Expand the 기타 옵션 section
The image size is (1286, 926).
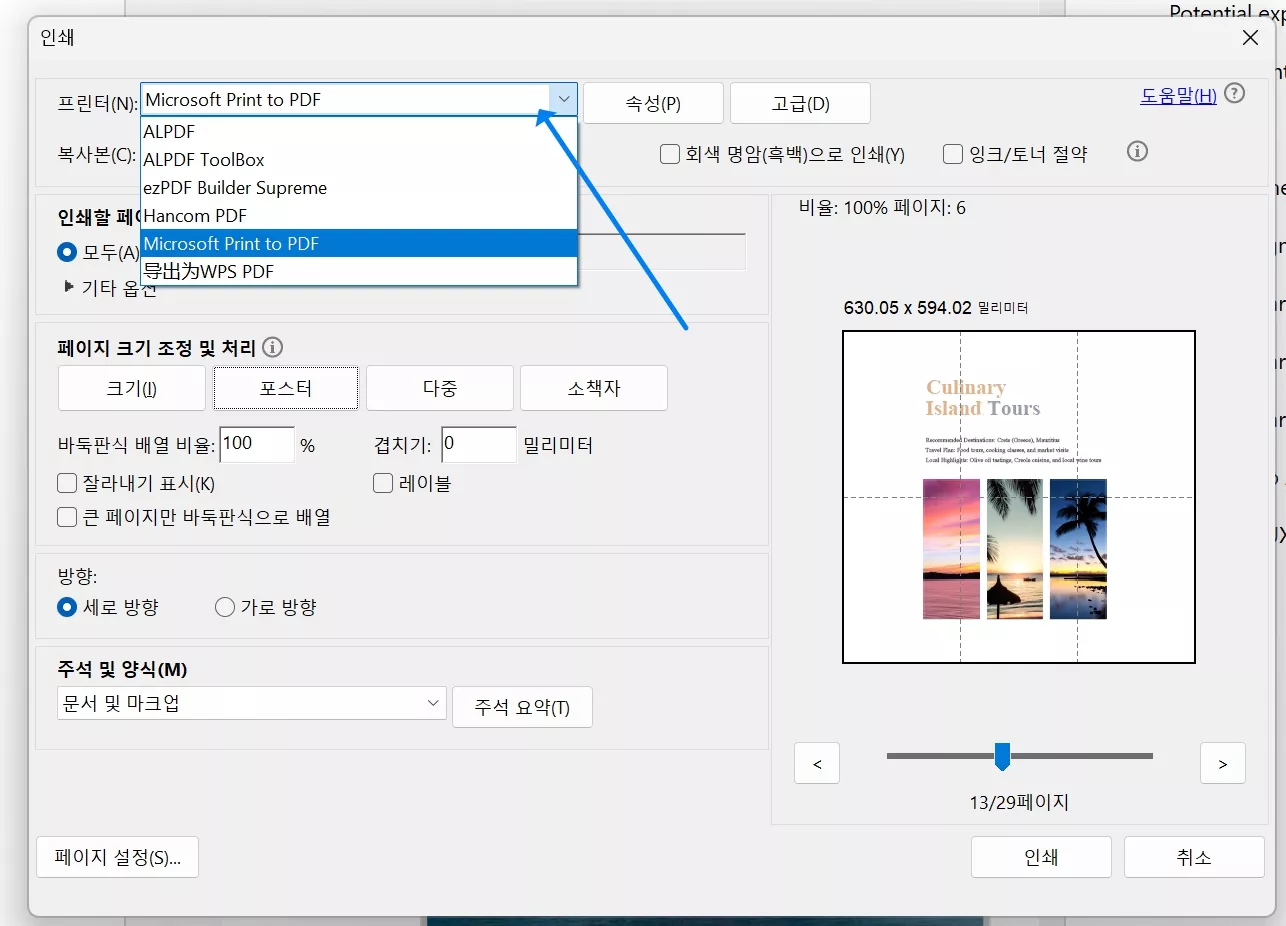(x=67, y=286)
